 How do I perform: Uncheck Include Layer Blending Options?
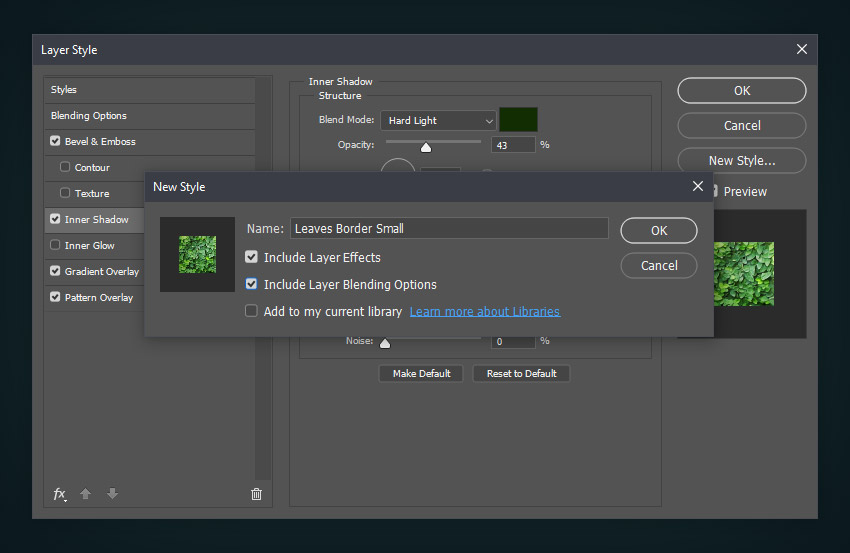(252, 285)
